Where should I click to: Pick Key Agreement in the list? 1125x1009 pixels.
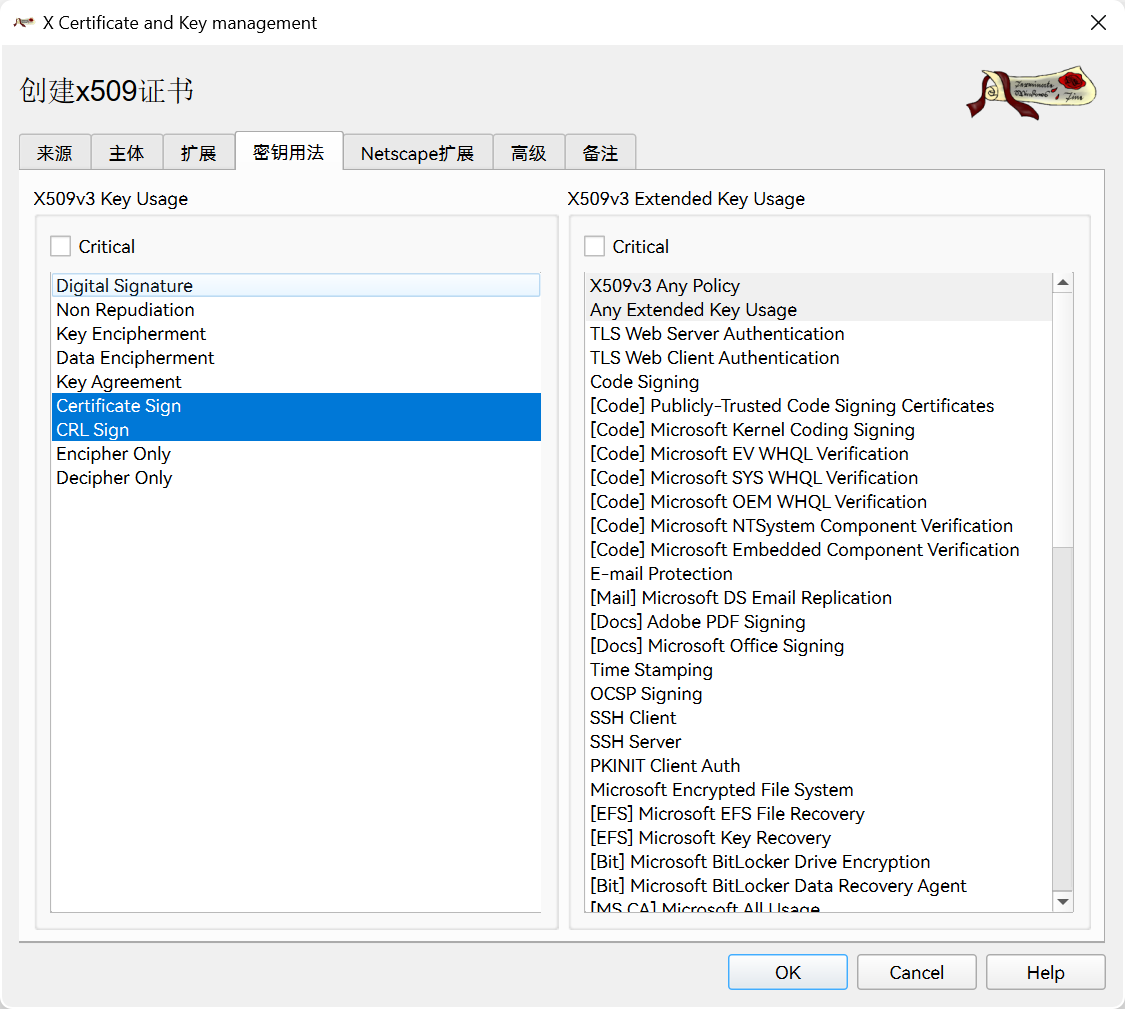296,381
